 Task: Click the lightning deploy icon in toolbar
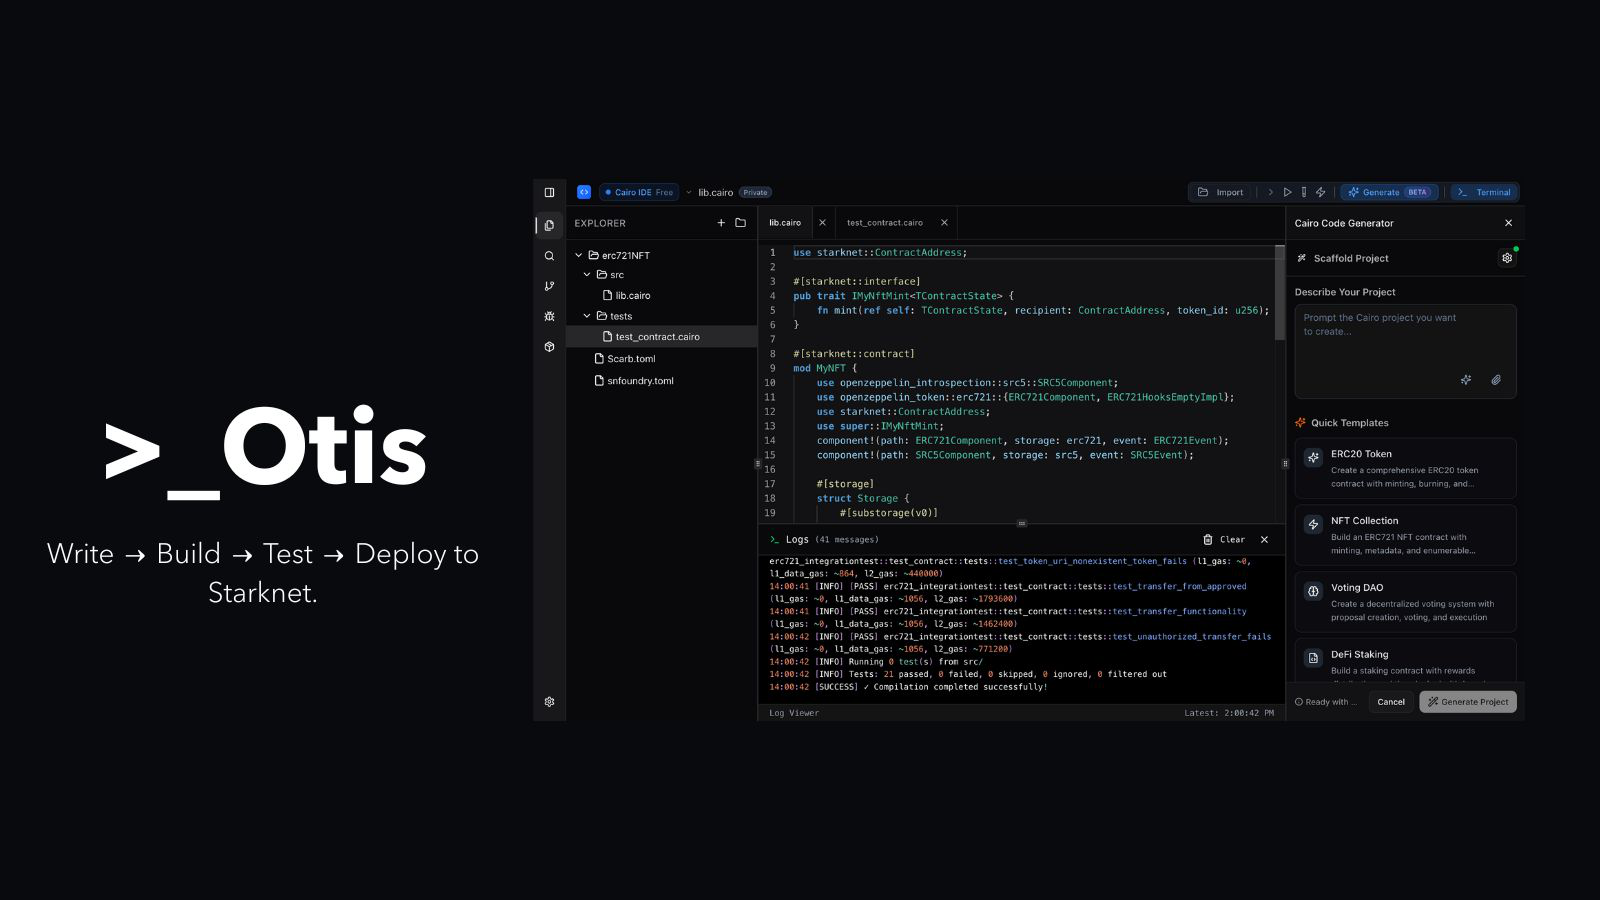pyautogui.click(x=1321, y=192)
